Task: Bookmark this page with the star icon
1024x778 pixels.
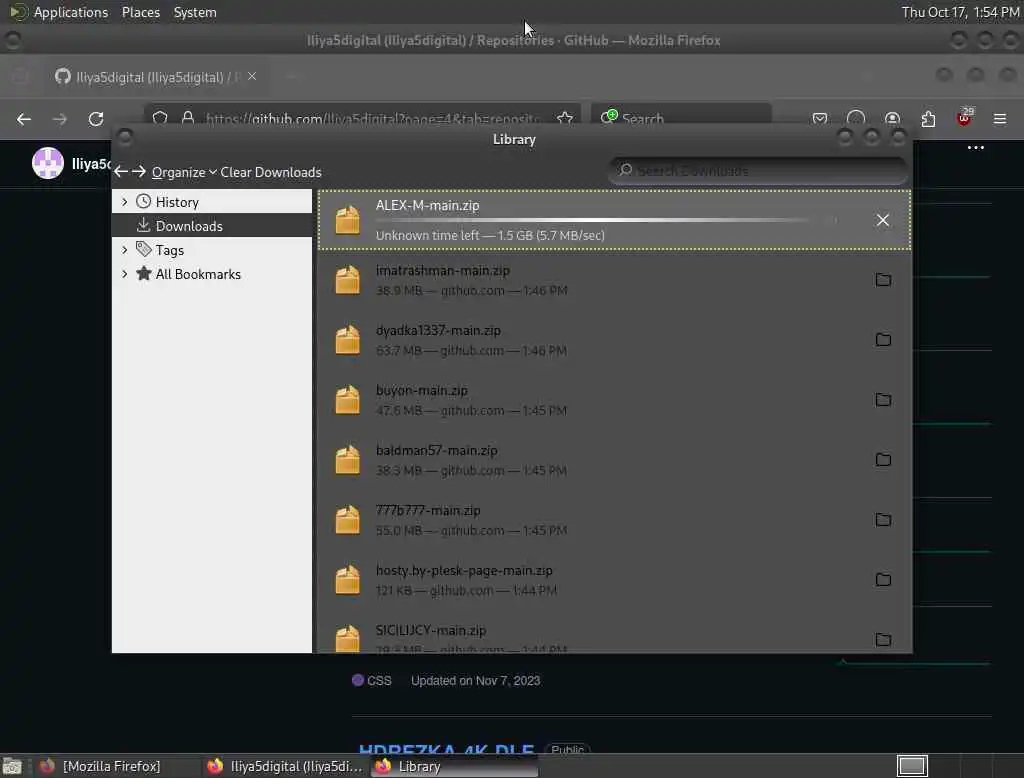Action: tap(565, 119)
